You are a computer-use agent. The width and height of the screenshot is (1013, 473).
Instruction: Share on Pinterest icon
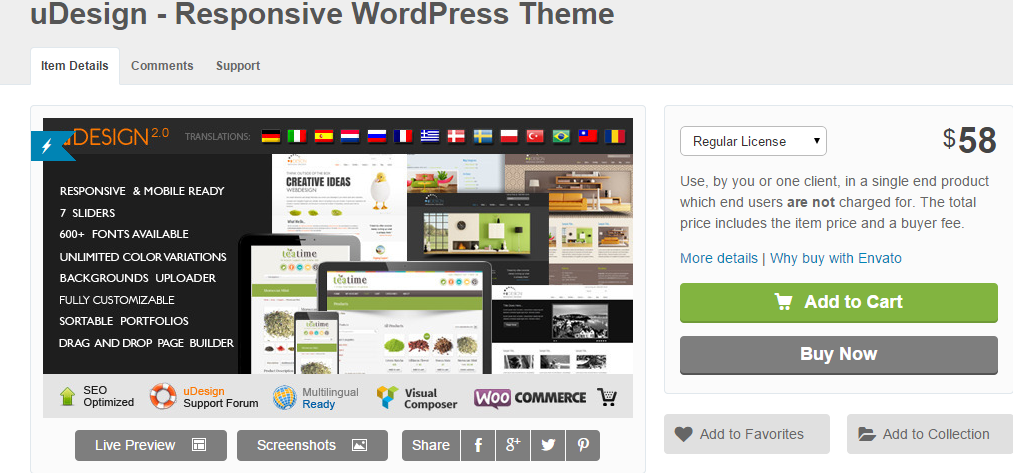(x=582, y=445)
